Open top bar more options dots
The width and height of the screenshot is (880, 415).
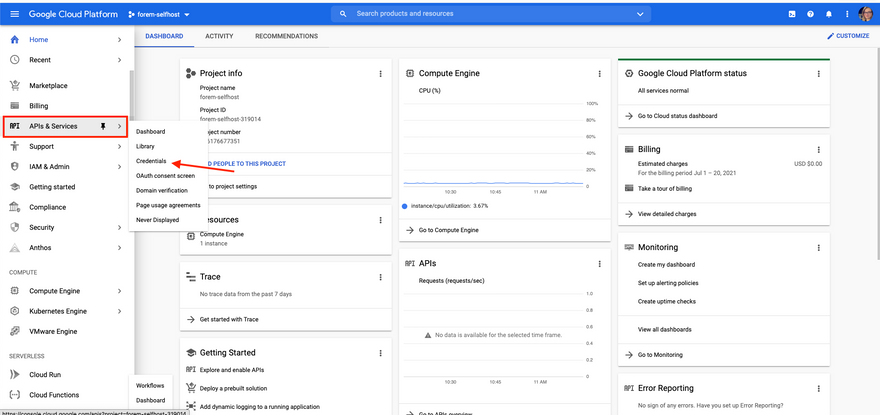847,14
